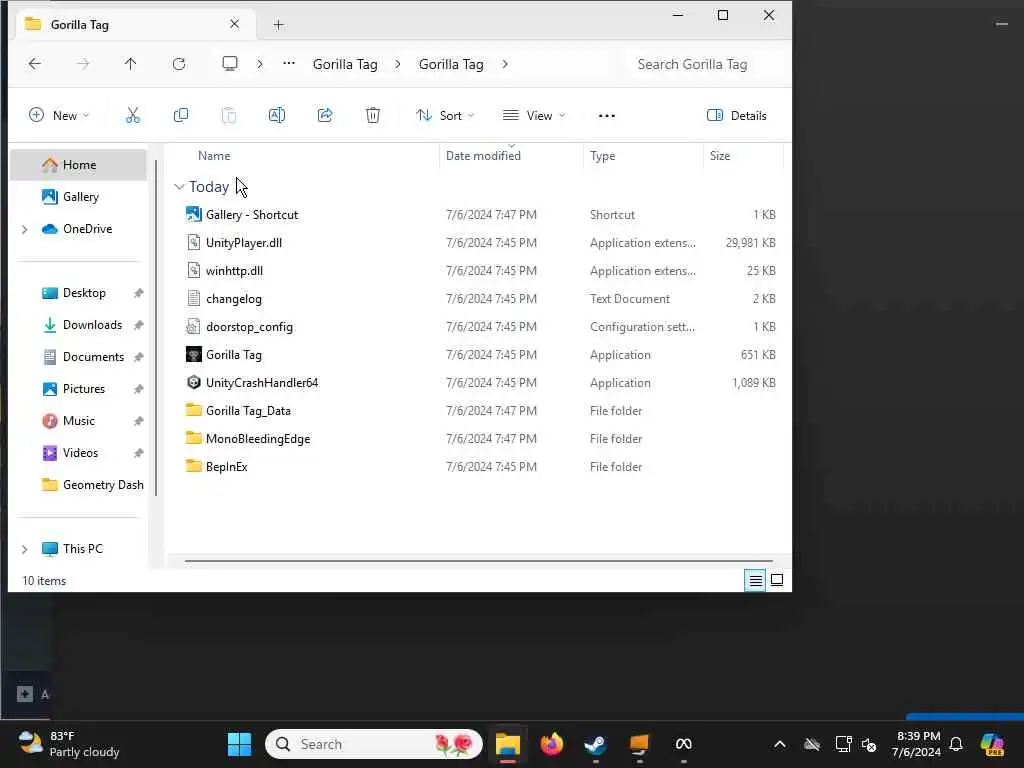Screen dimensions: 1024x768
Task: Sort by the Type column header
Action: (602, 156)
